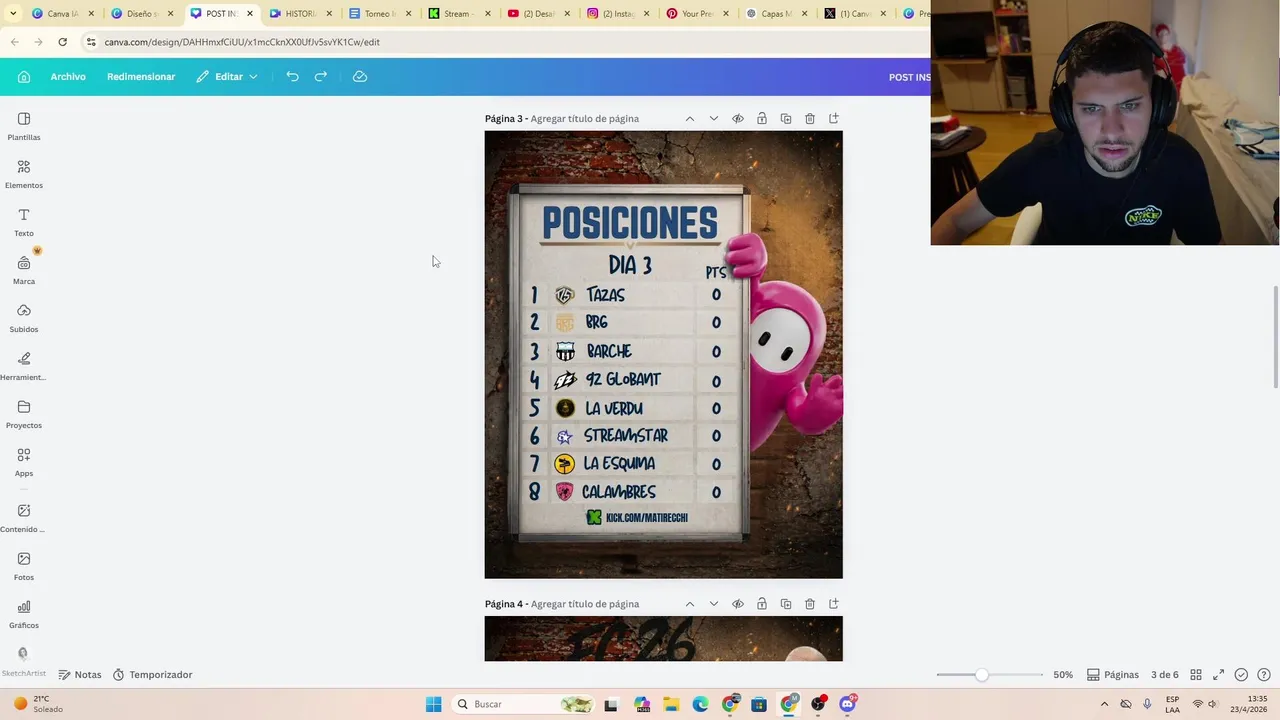The height and width of the screenshot is (720, 1280).
Task: Move Página 4 down
Action: (x=714, y=604)
